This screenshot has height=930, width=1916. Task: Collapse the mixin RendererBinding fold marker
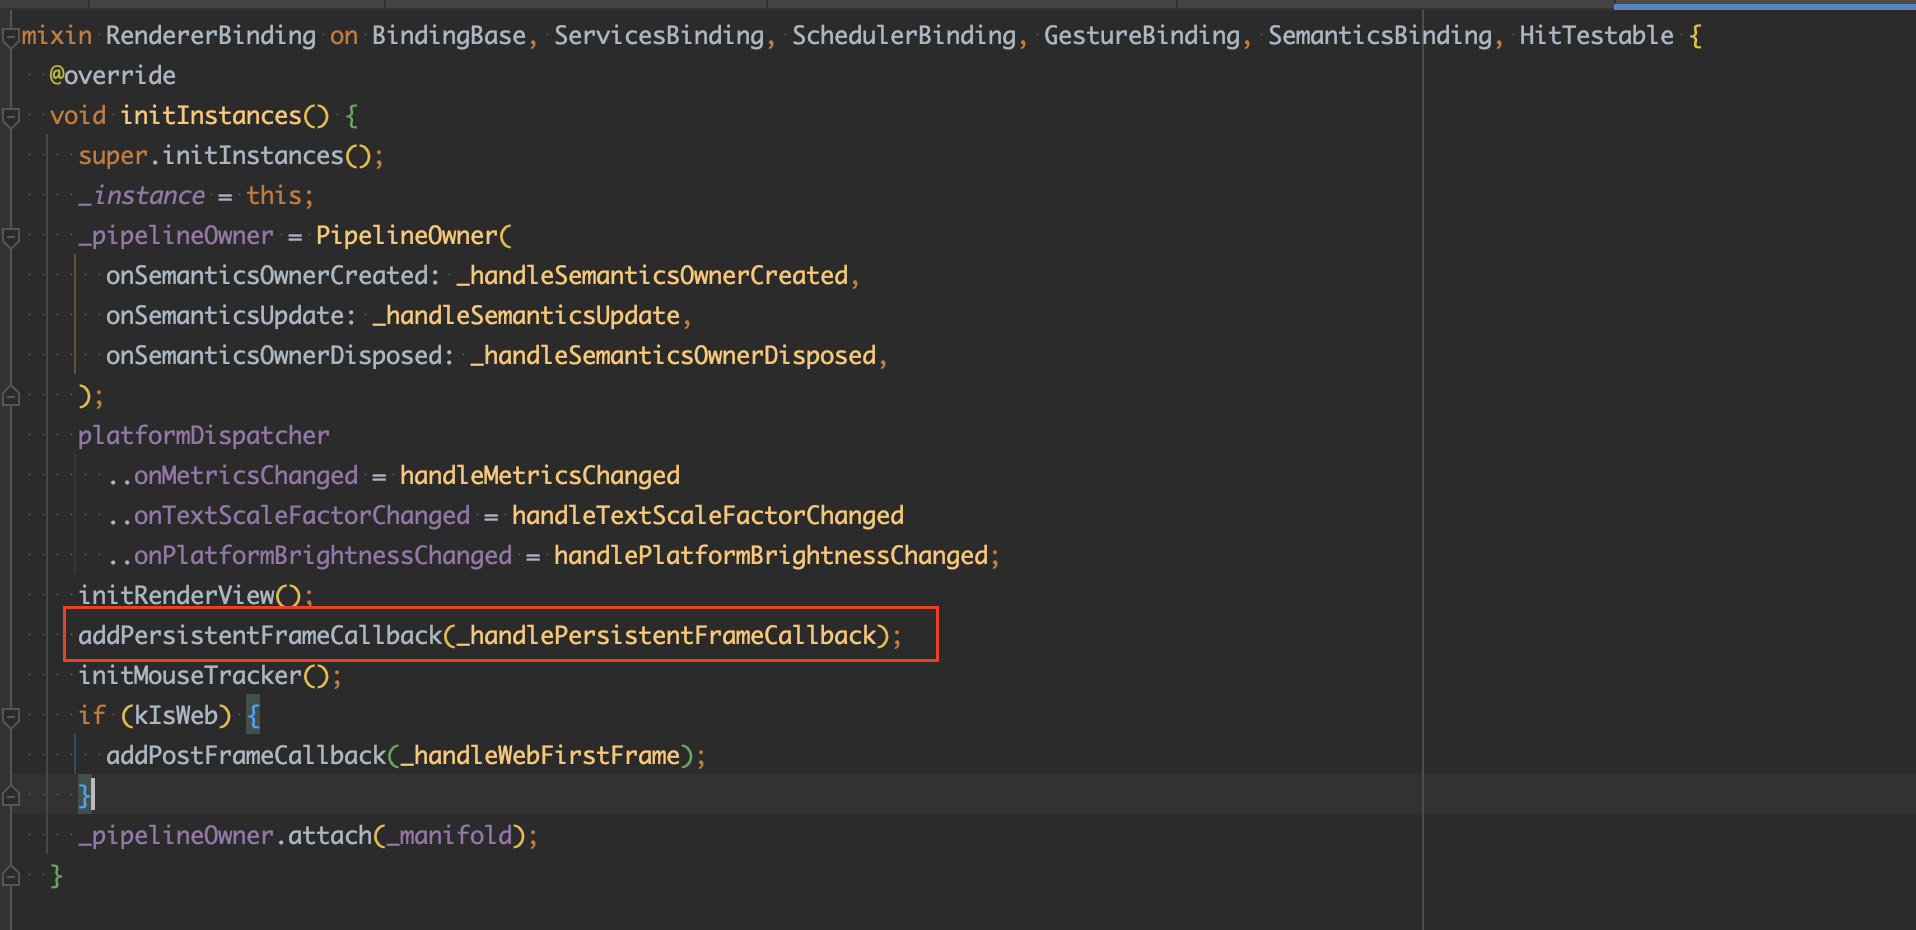pyautogui.click(x=11, y=37)
